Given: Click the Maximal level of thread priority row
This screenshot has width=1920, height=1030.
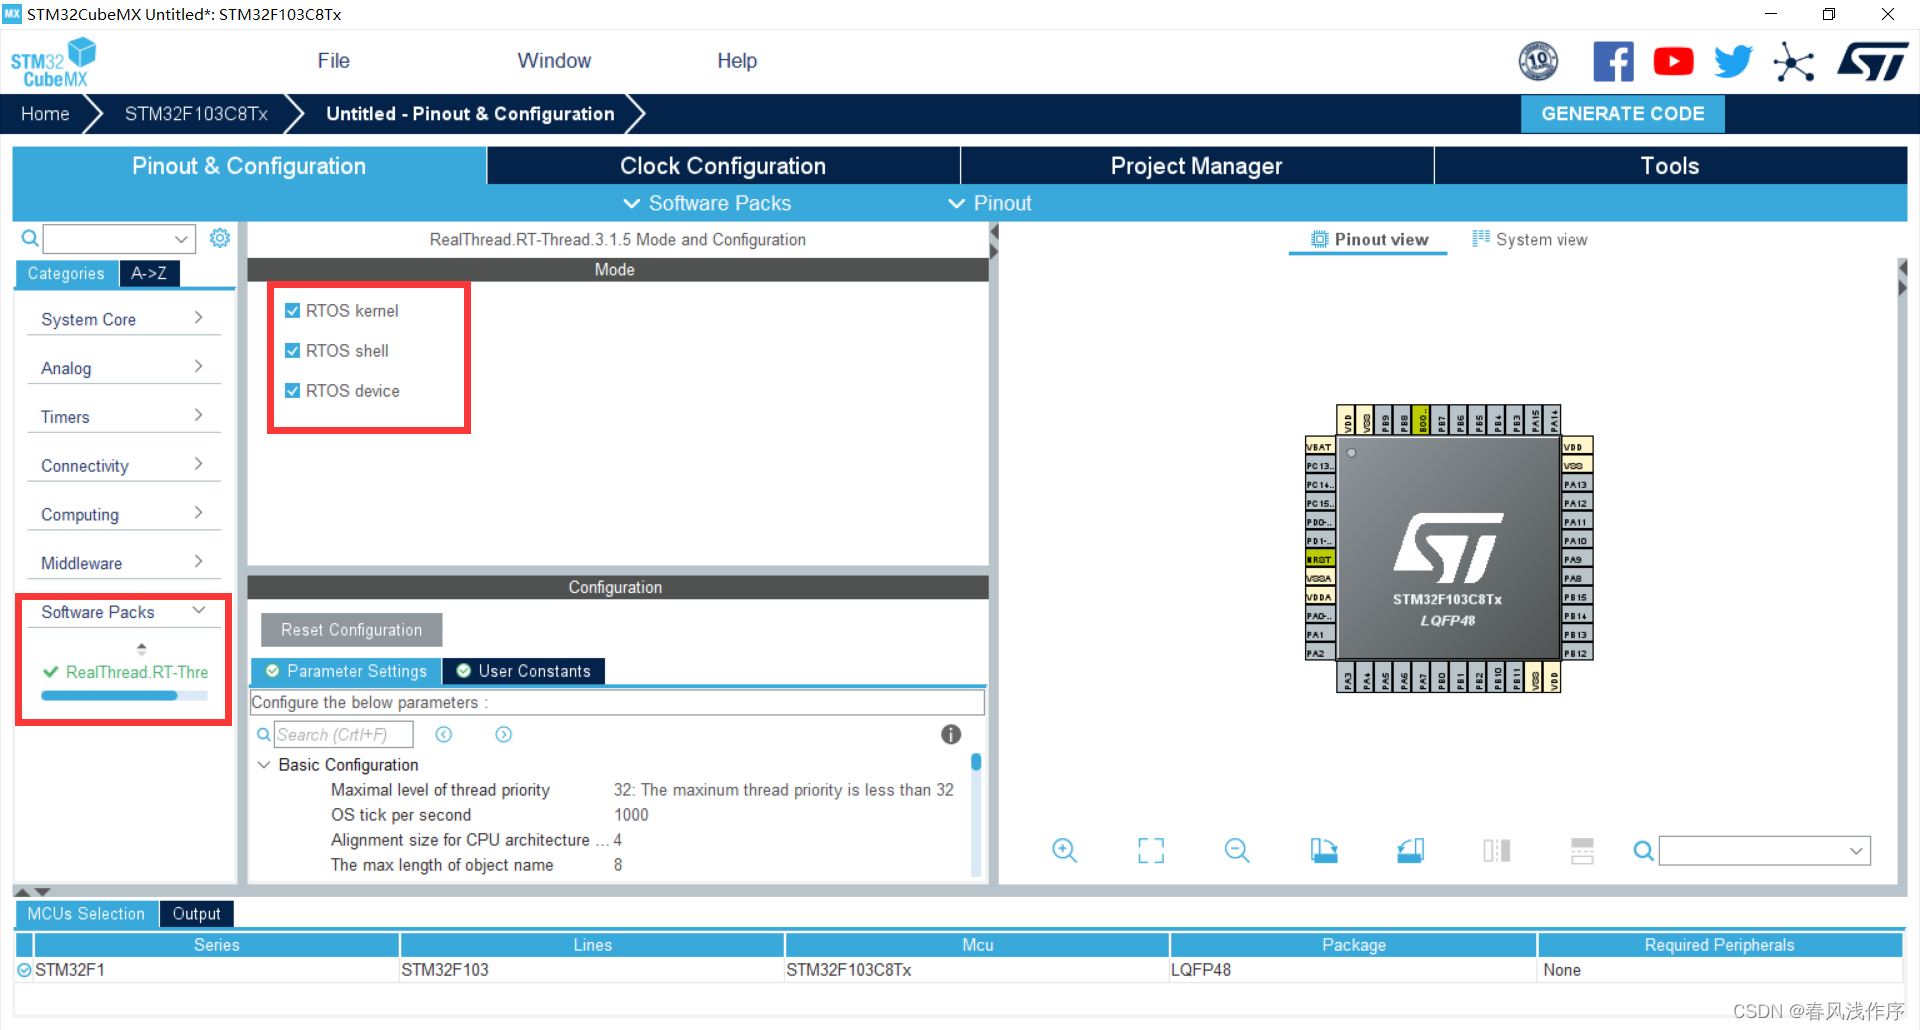Looking at the screenshot, I should (617, 790).
